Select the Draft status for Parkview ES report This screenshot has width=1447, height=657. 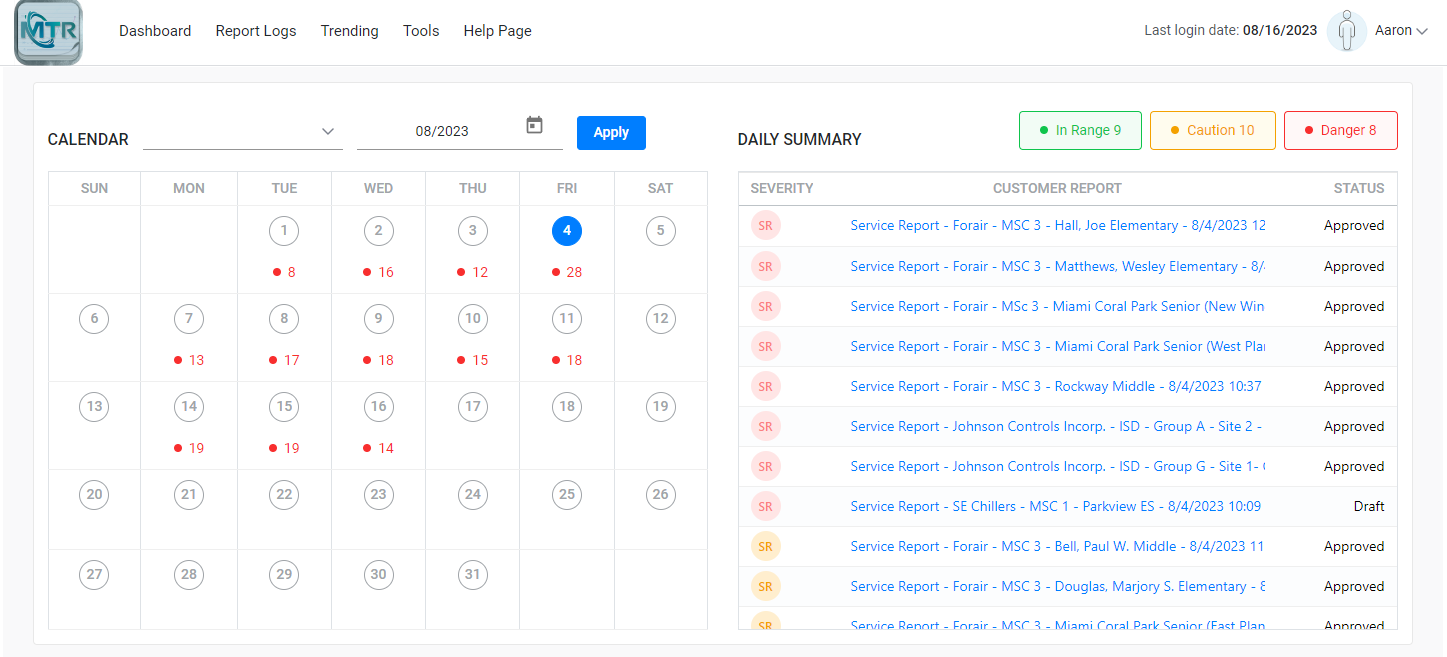point(1368,506)
